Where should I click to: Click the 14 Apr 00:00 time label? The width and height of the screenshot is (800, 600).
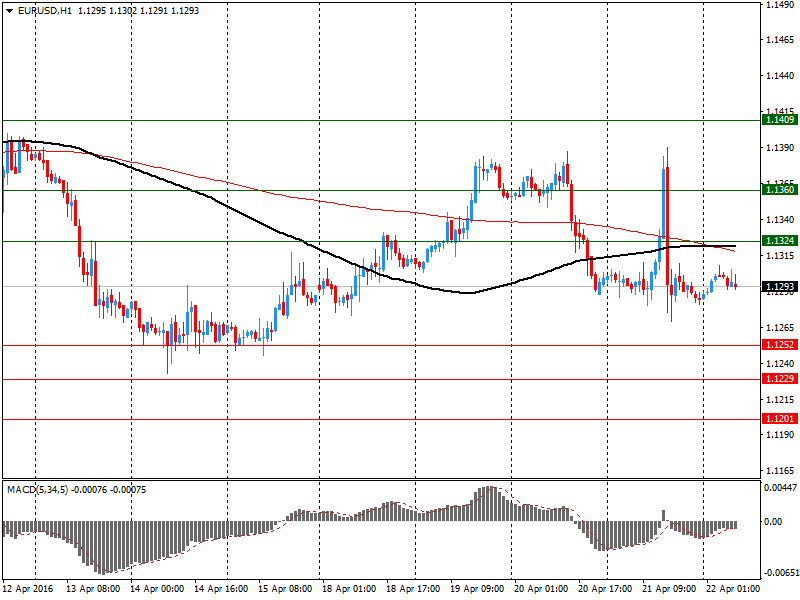[x=157, y=589]
